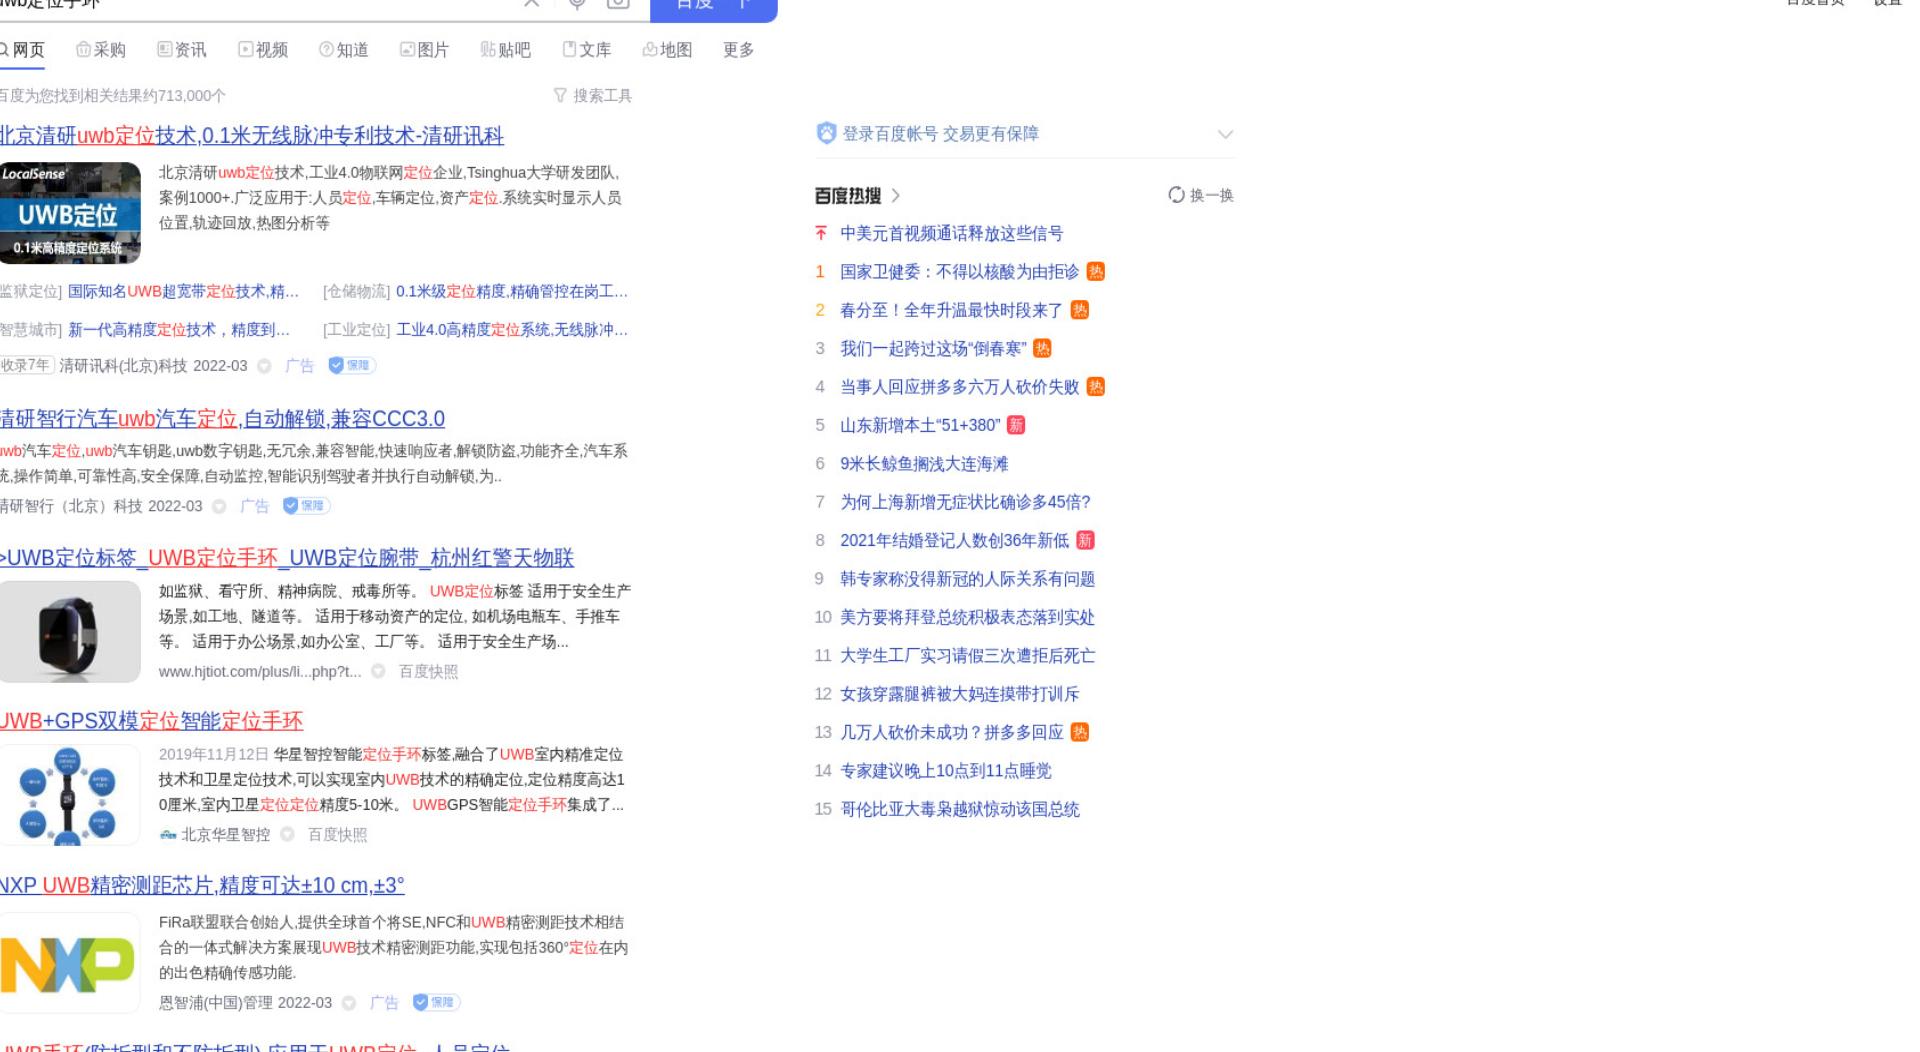
Task: Expand the 登录百度帐号 panel chevron
Action: (1225, 134)
